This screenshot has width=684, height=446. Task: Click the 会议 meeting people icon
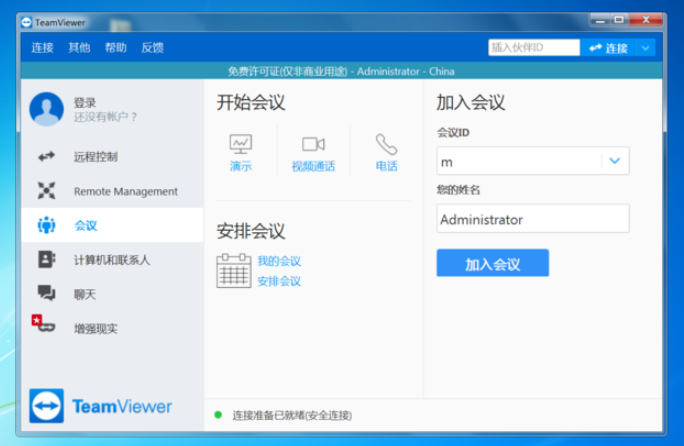[x=46, y=225]
